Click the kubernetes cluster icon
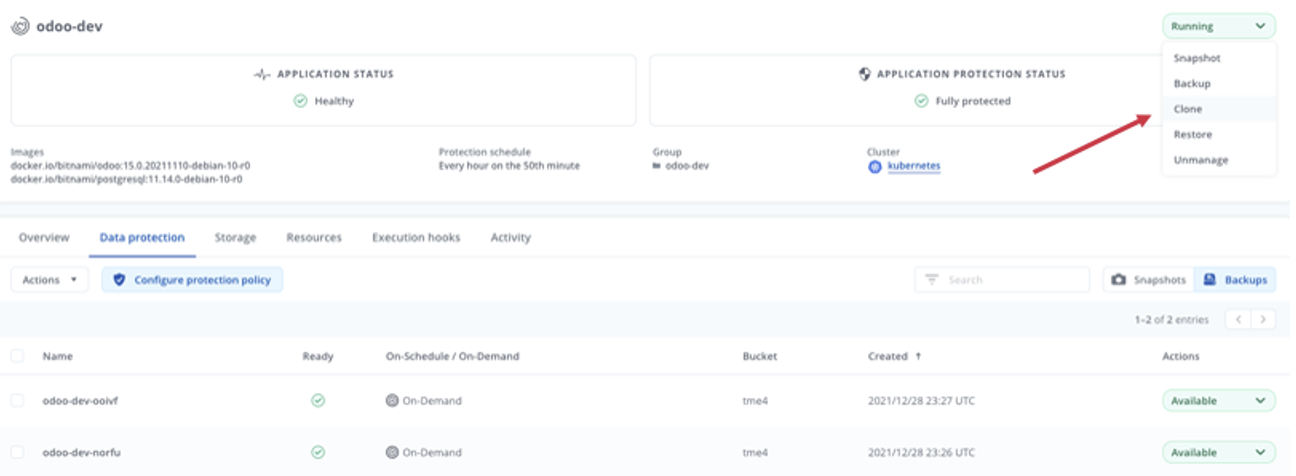The image size is (1296, 476). pos(875,166)
